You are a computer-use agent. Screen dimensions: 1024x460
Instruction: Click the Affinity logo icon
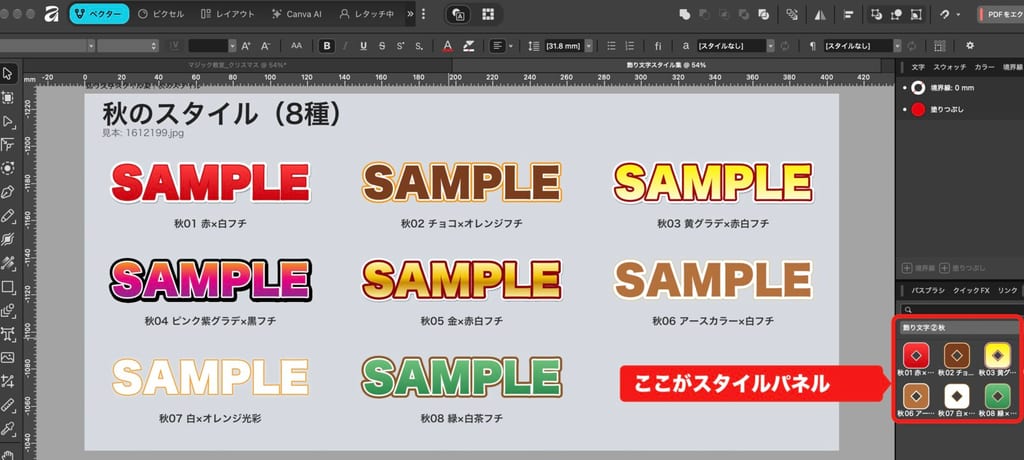click(x=52, y=14)
